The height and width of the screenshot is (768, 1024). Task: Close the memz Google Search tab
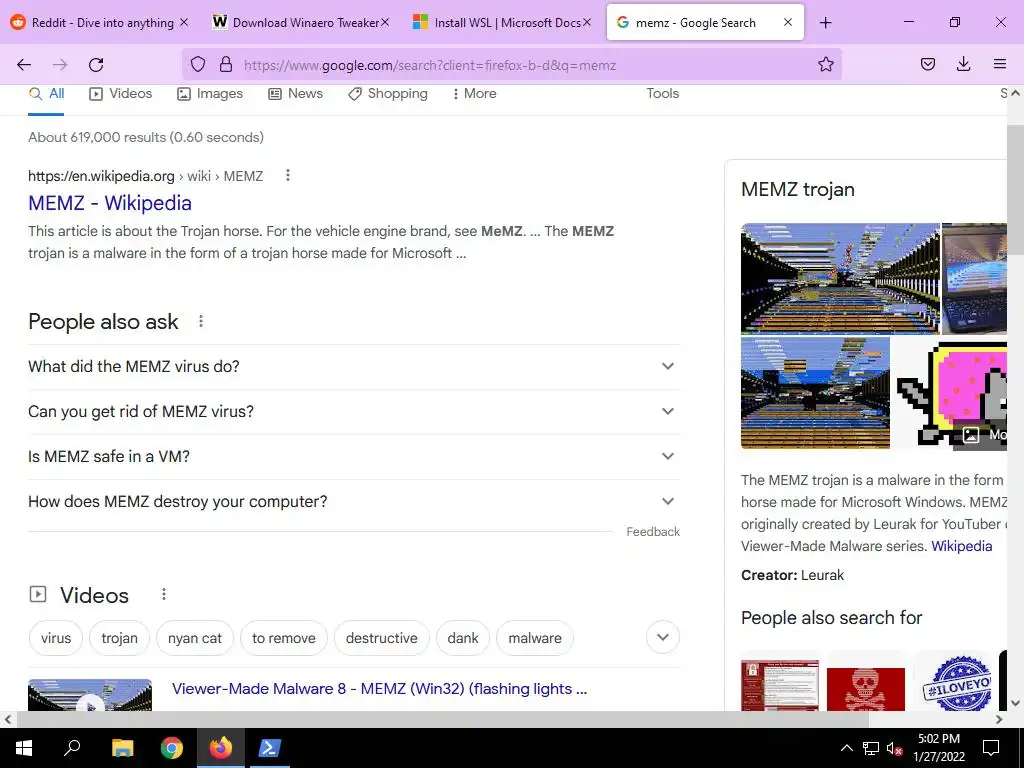click(788, 22)
